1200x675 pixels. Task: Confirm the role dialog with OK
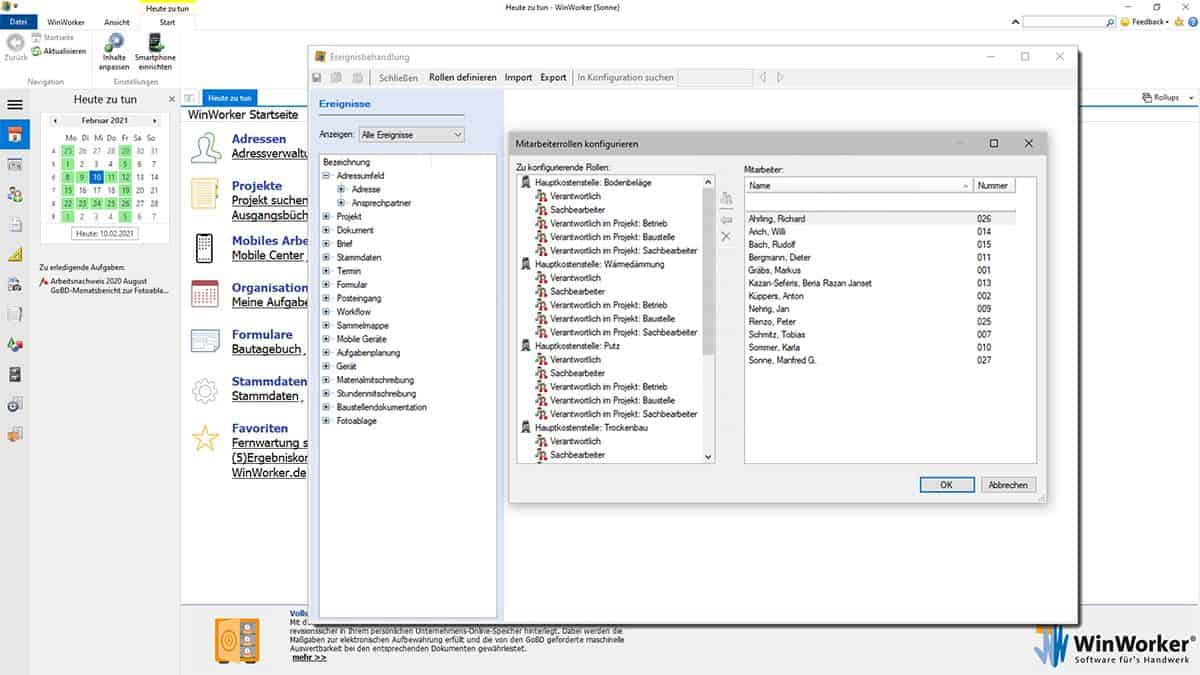tap(947, 484)
